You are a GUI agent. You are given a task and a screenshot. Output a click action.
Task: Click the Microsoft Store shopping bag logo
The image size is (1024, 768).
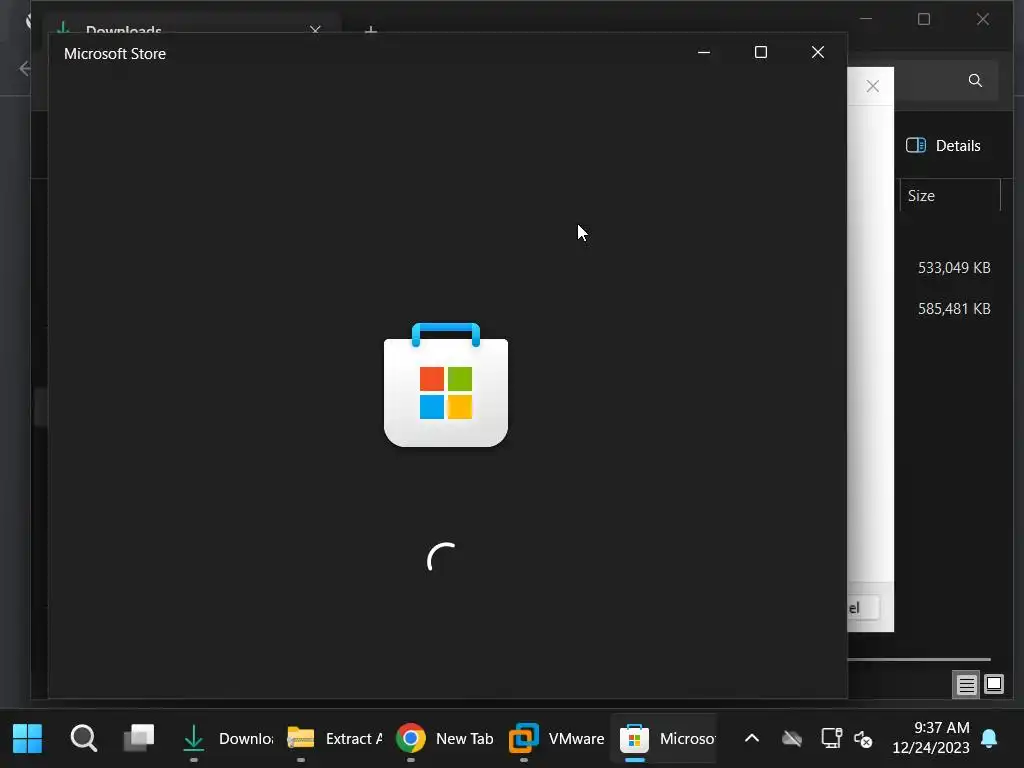pos(446,385)
